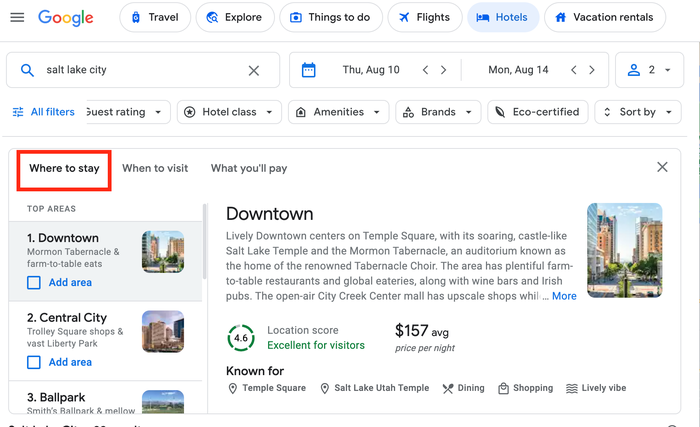The image size is (700, 427).
Task: Select the Where to stay tab
Action: tap(64, 168)
